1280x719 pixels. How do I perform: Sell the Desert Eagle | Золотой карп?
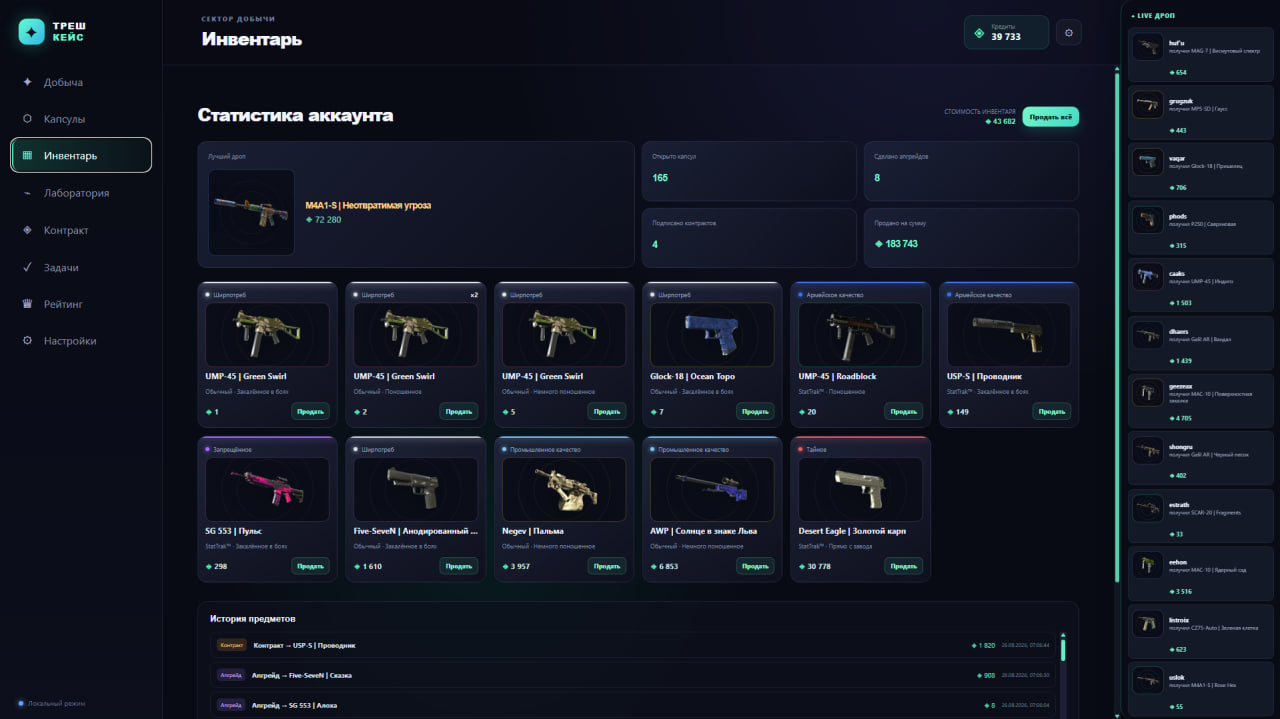click(x=903, y=566)
